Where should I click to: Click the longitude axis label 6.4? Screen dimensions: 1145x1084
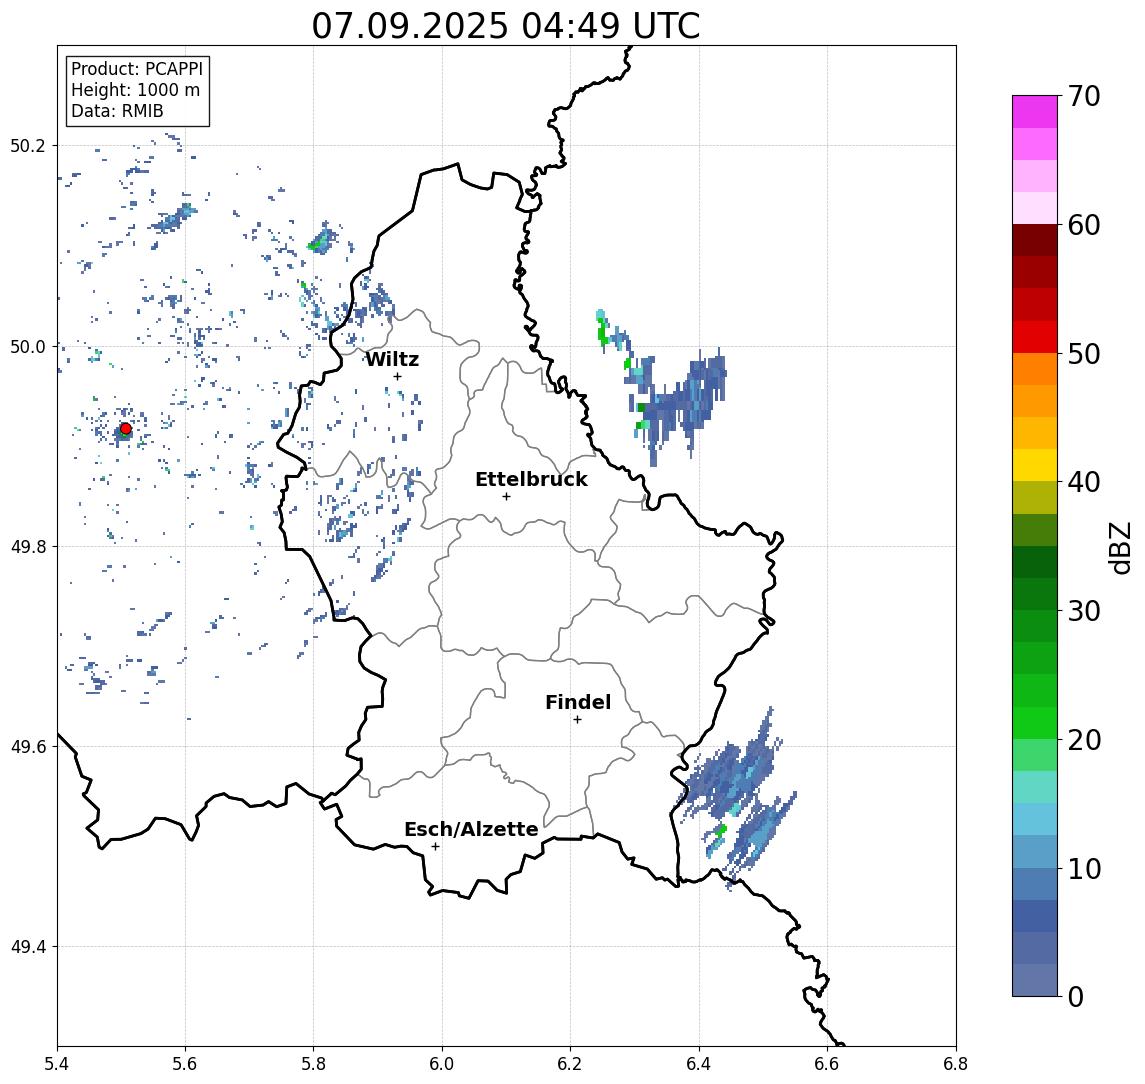click(699, 1064)
